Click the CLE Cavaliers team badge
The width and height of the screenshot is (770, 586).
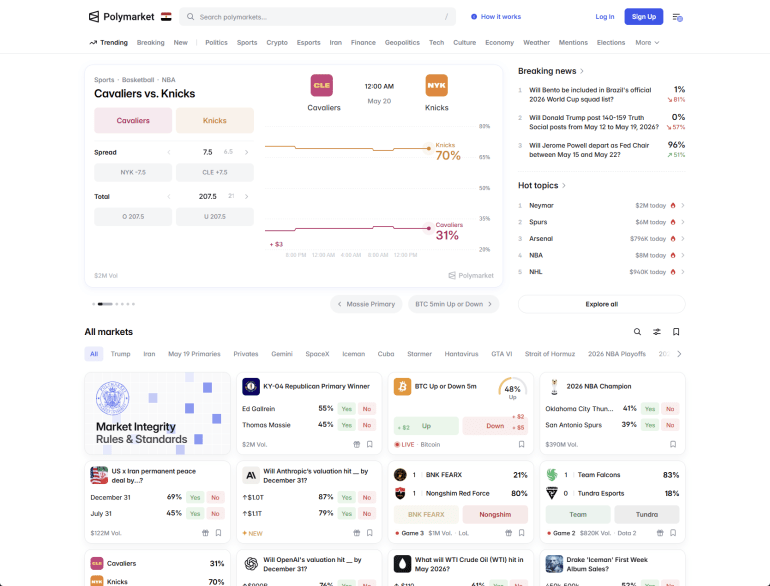pos(322,85)
